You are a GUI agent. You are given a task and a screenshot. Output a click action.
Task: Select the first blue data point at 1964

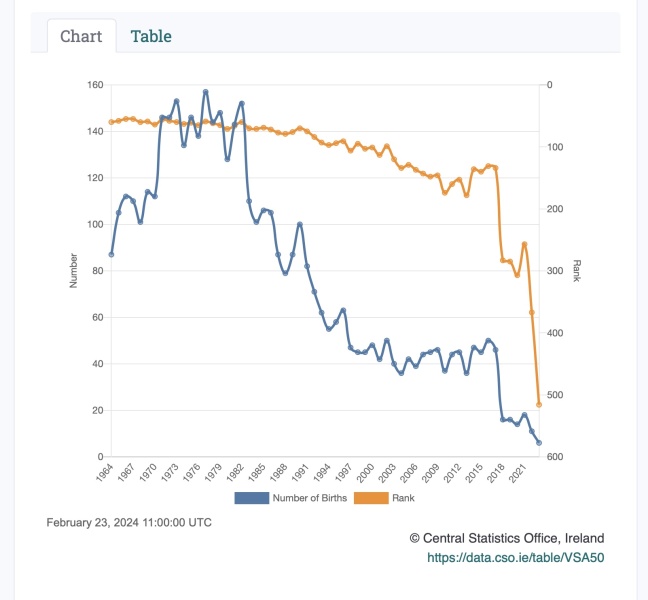[x=111, y=255]
